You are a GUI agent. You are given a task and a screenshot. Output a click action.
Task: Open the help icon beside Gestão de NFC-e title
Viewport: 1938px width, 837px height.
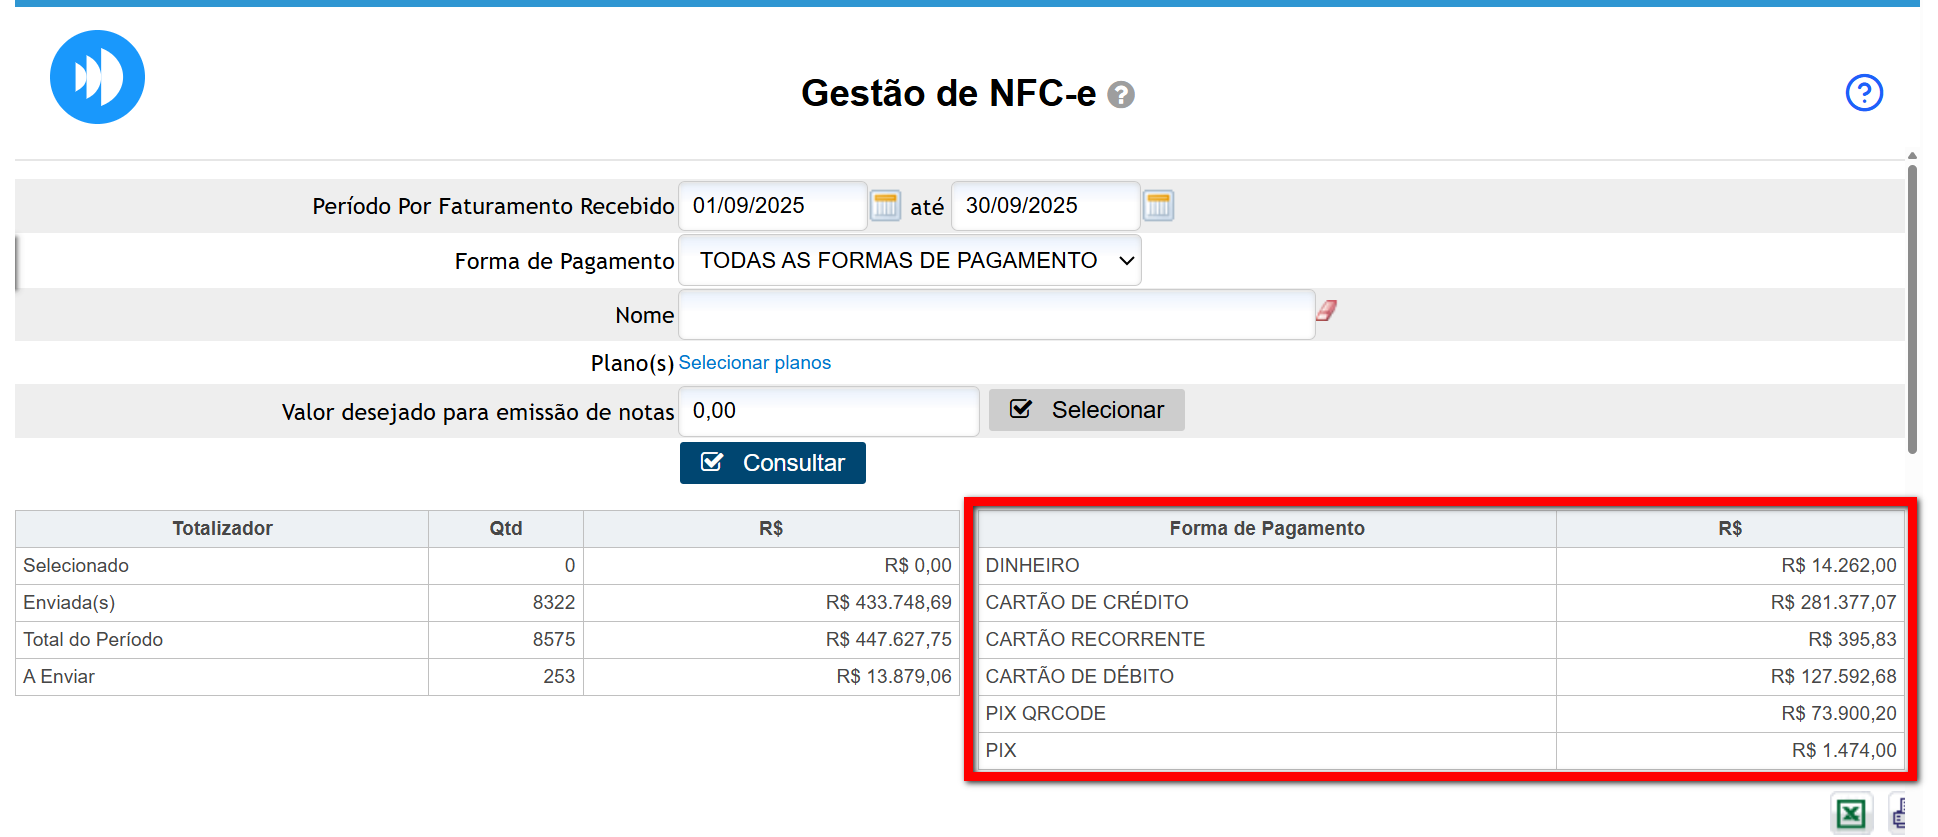[x=1121, y=95]
